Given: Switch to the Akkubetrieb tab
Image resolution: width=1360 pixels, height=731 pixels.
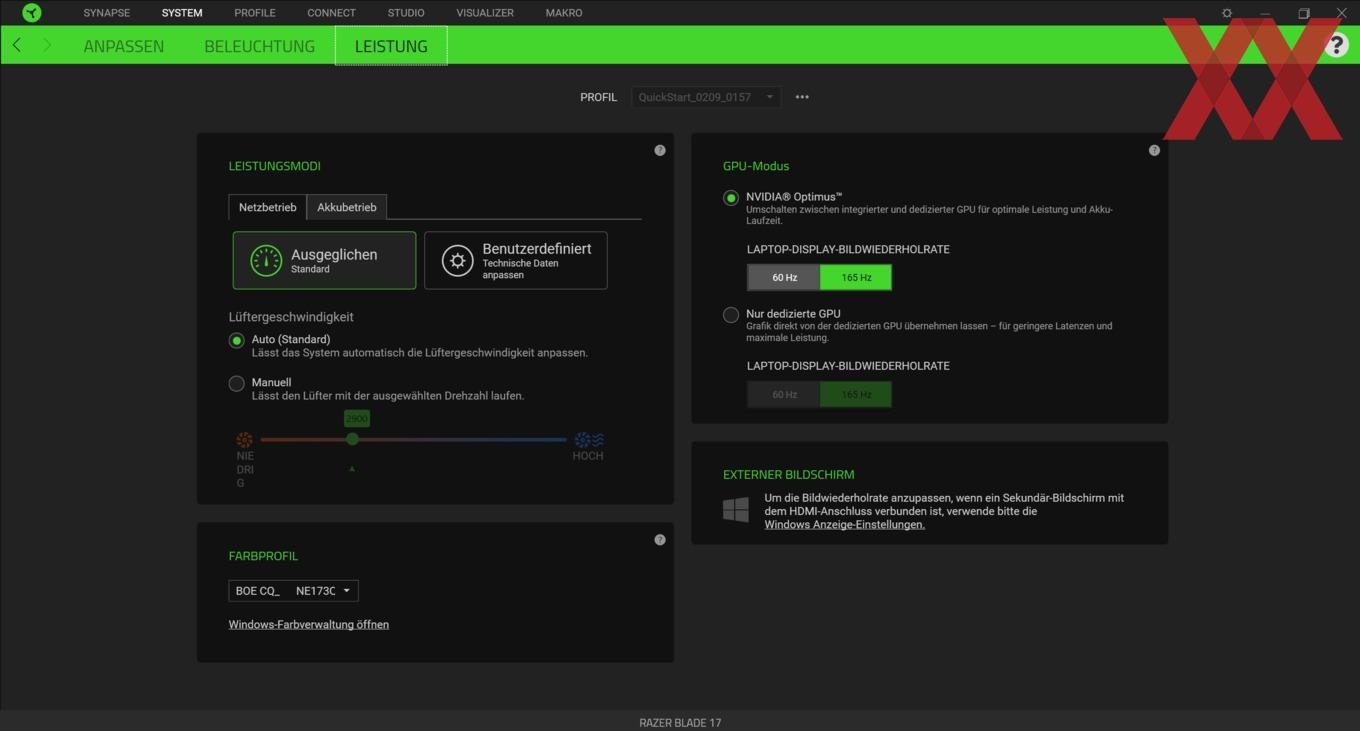Looking at the screenshot, I should point(347,207).
